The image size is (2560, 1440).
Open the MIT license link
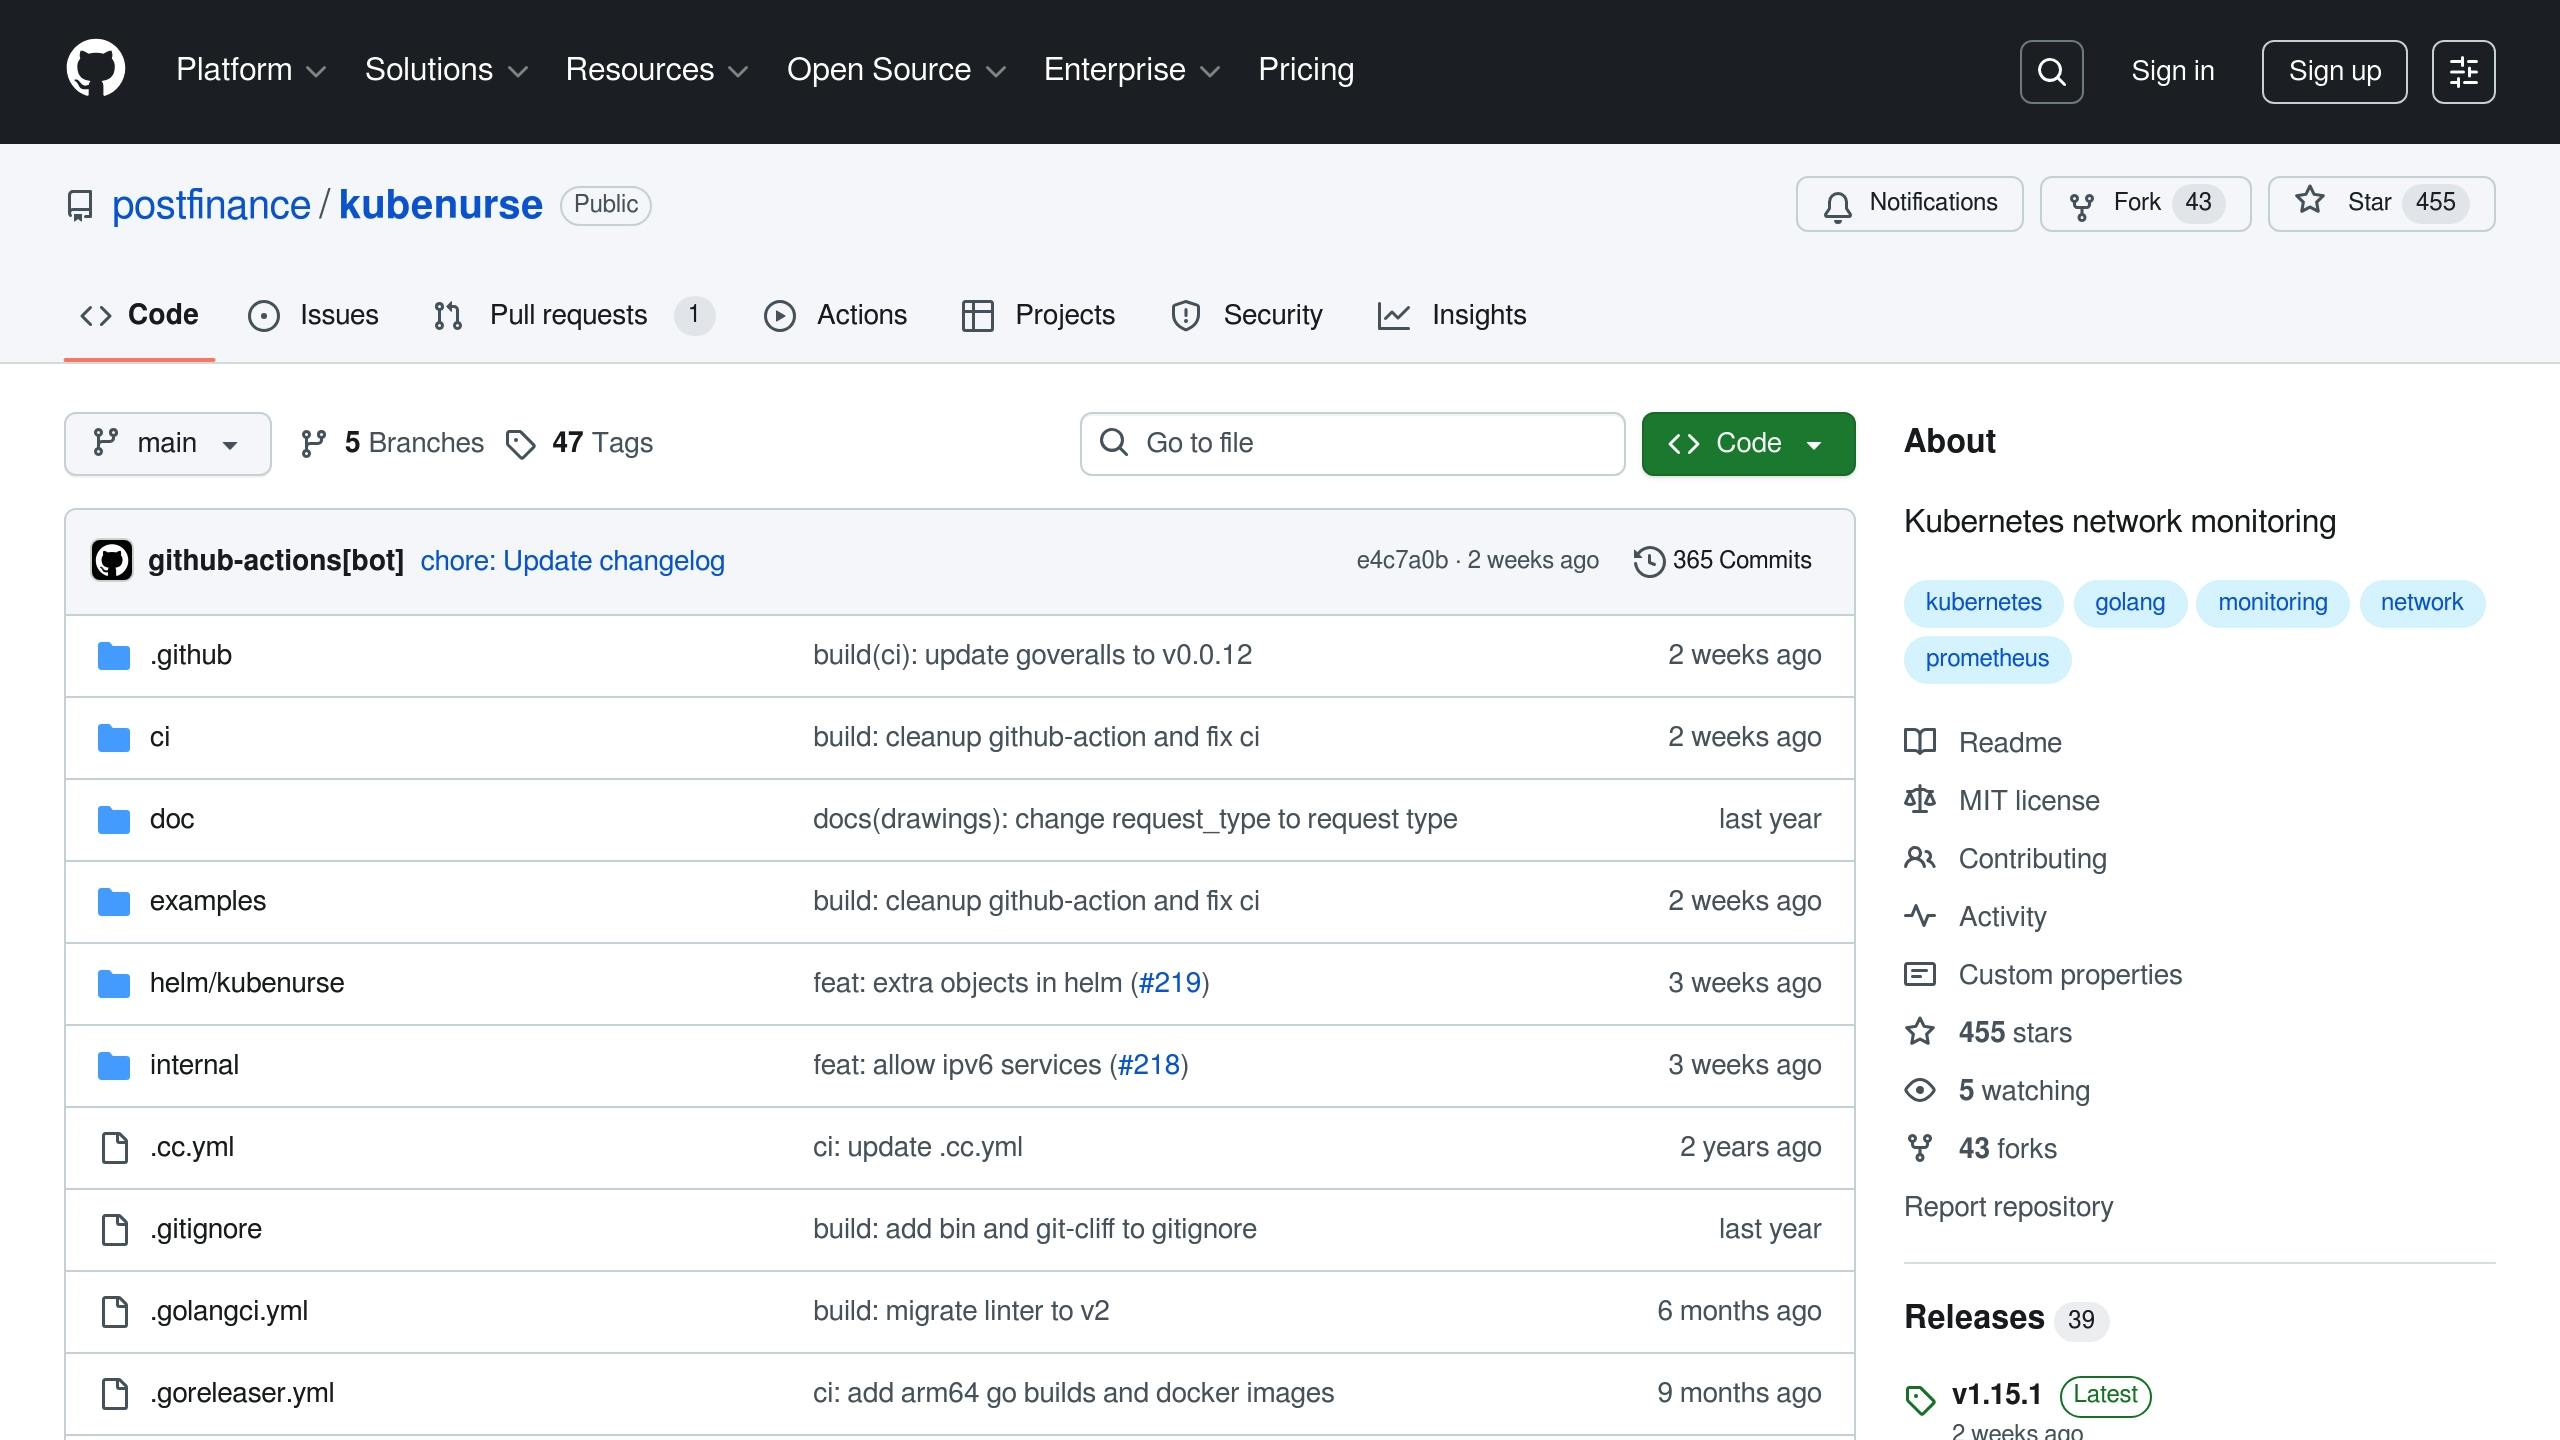(2028, 801)
